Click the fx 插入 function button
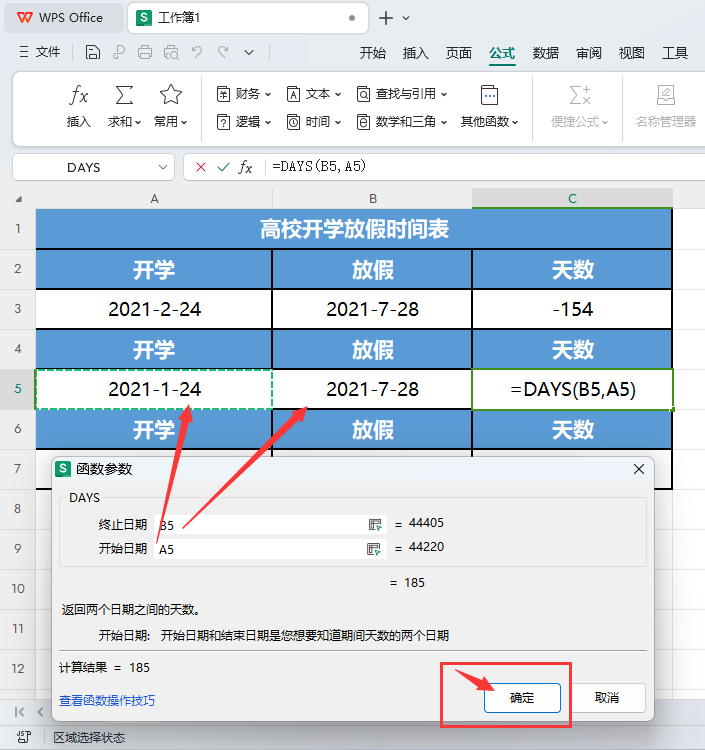The image size is (705, 750). click(78, 106)
